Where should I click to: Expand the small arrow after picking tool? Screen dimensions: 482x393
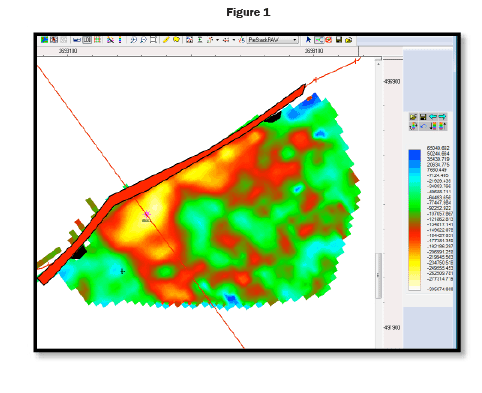(x=217, y=40)
